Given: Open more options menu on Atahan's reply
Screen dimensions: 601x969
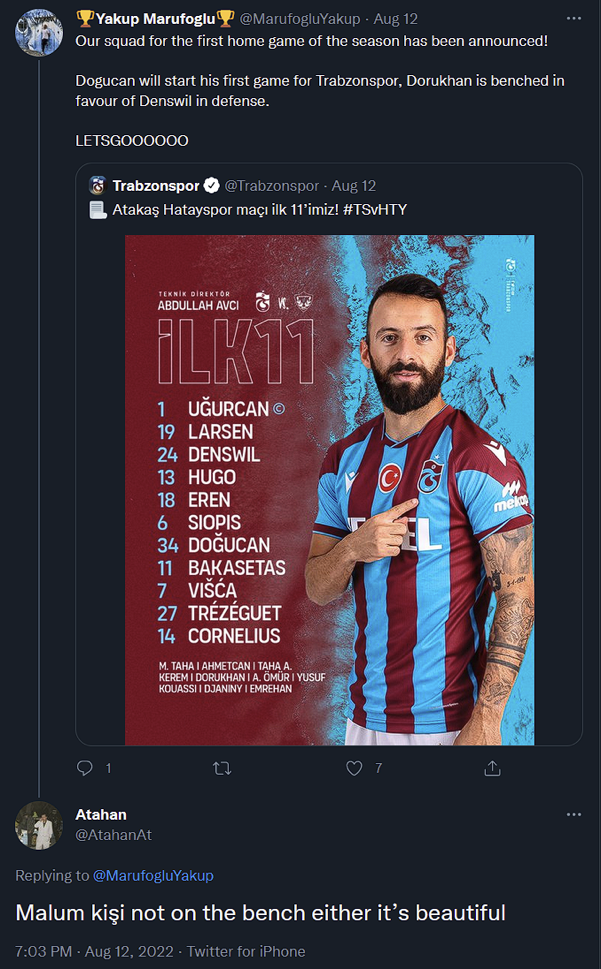Looking at the screenshot, I should (x=572, y=814).
